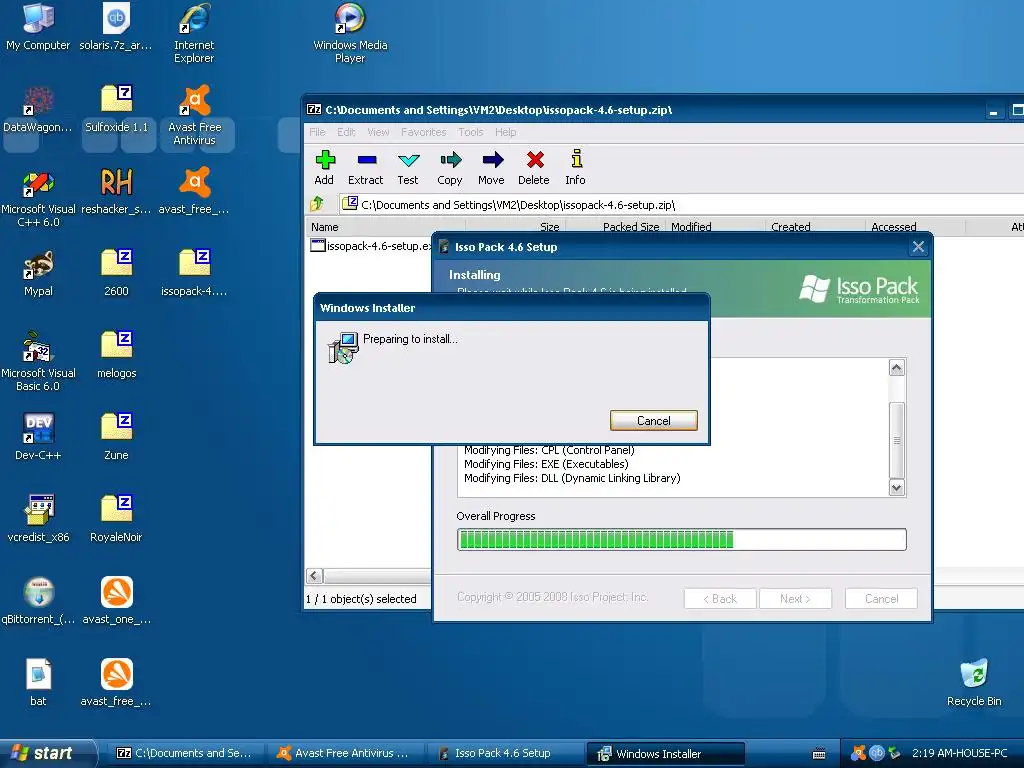1024x768 pixels.
Task: Switch to Isso Pack 4.6 Setup taskbar button
Action: 504,753
